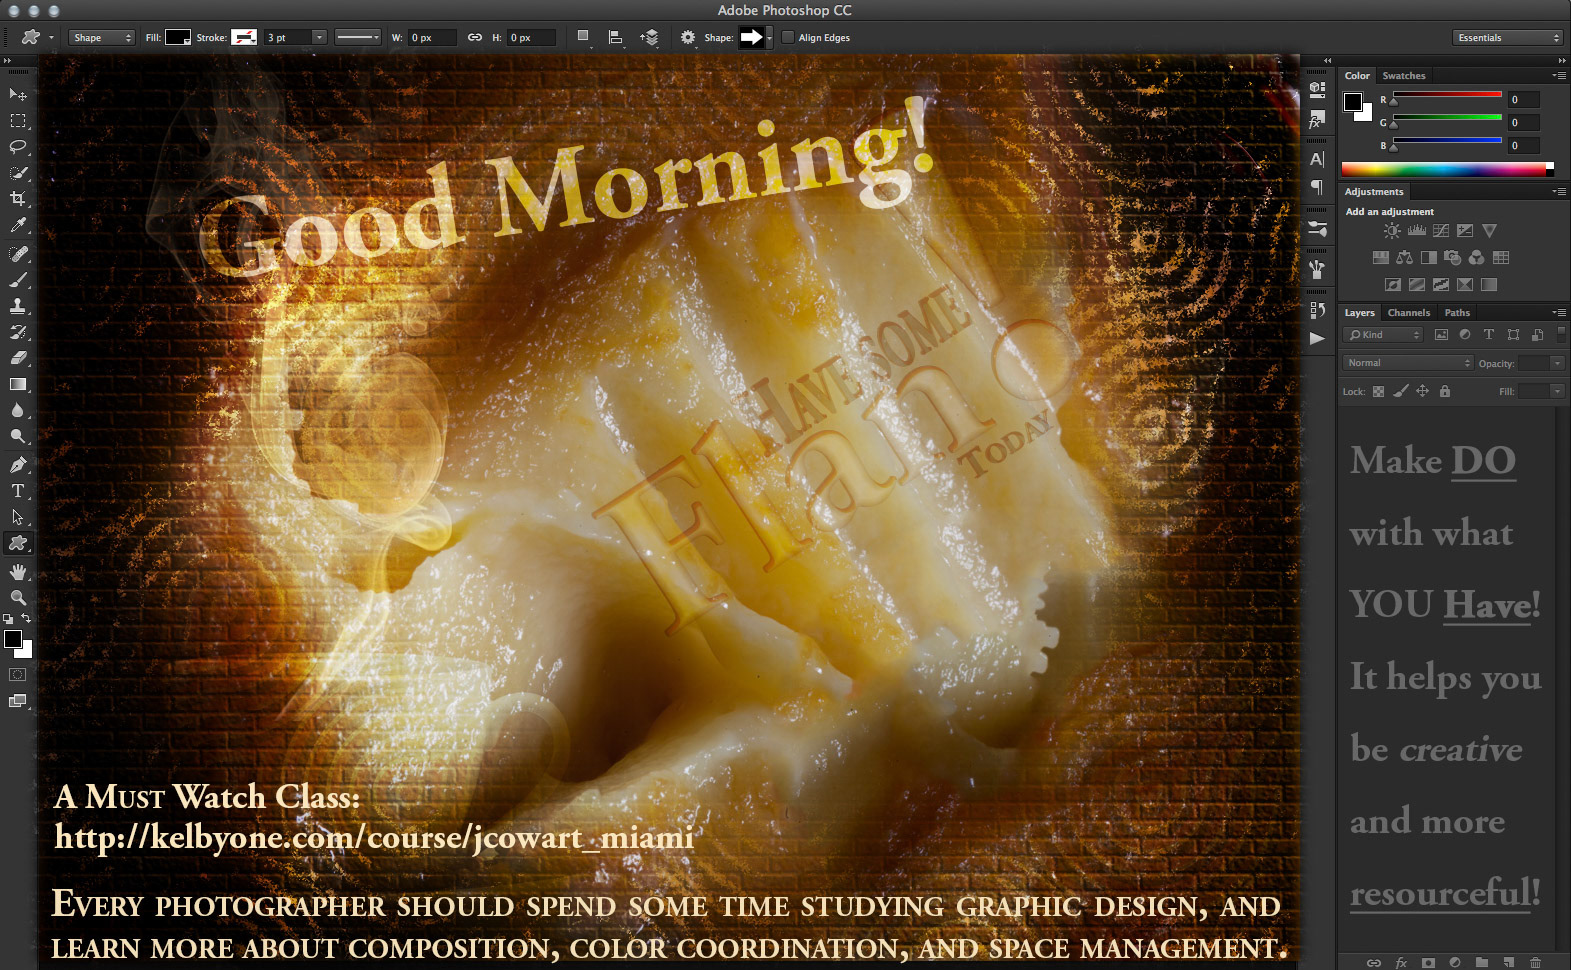
Task: Switch to the Swatches tab
Action: 1404,76
